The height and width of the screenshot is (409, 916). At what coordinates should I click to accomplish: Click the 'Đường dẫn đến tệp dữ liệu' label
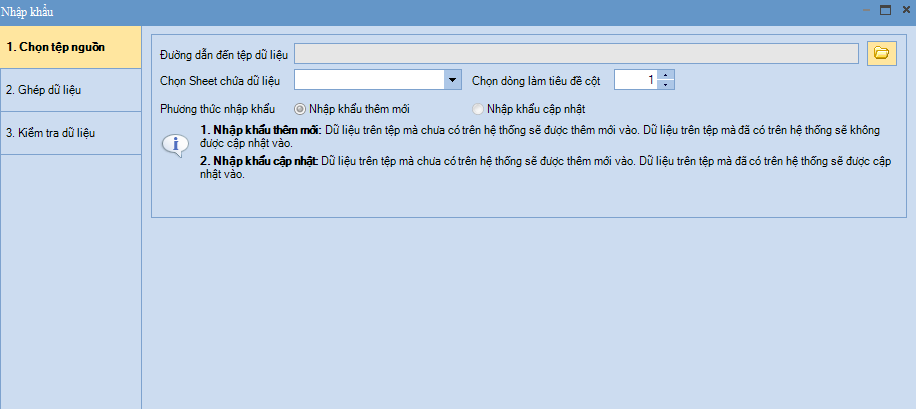(224, 54)
